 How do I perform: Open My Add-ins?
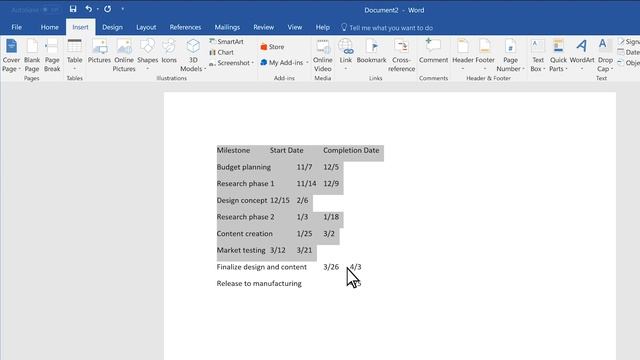point(282,62)
